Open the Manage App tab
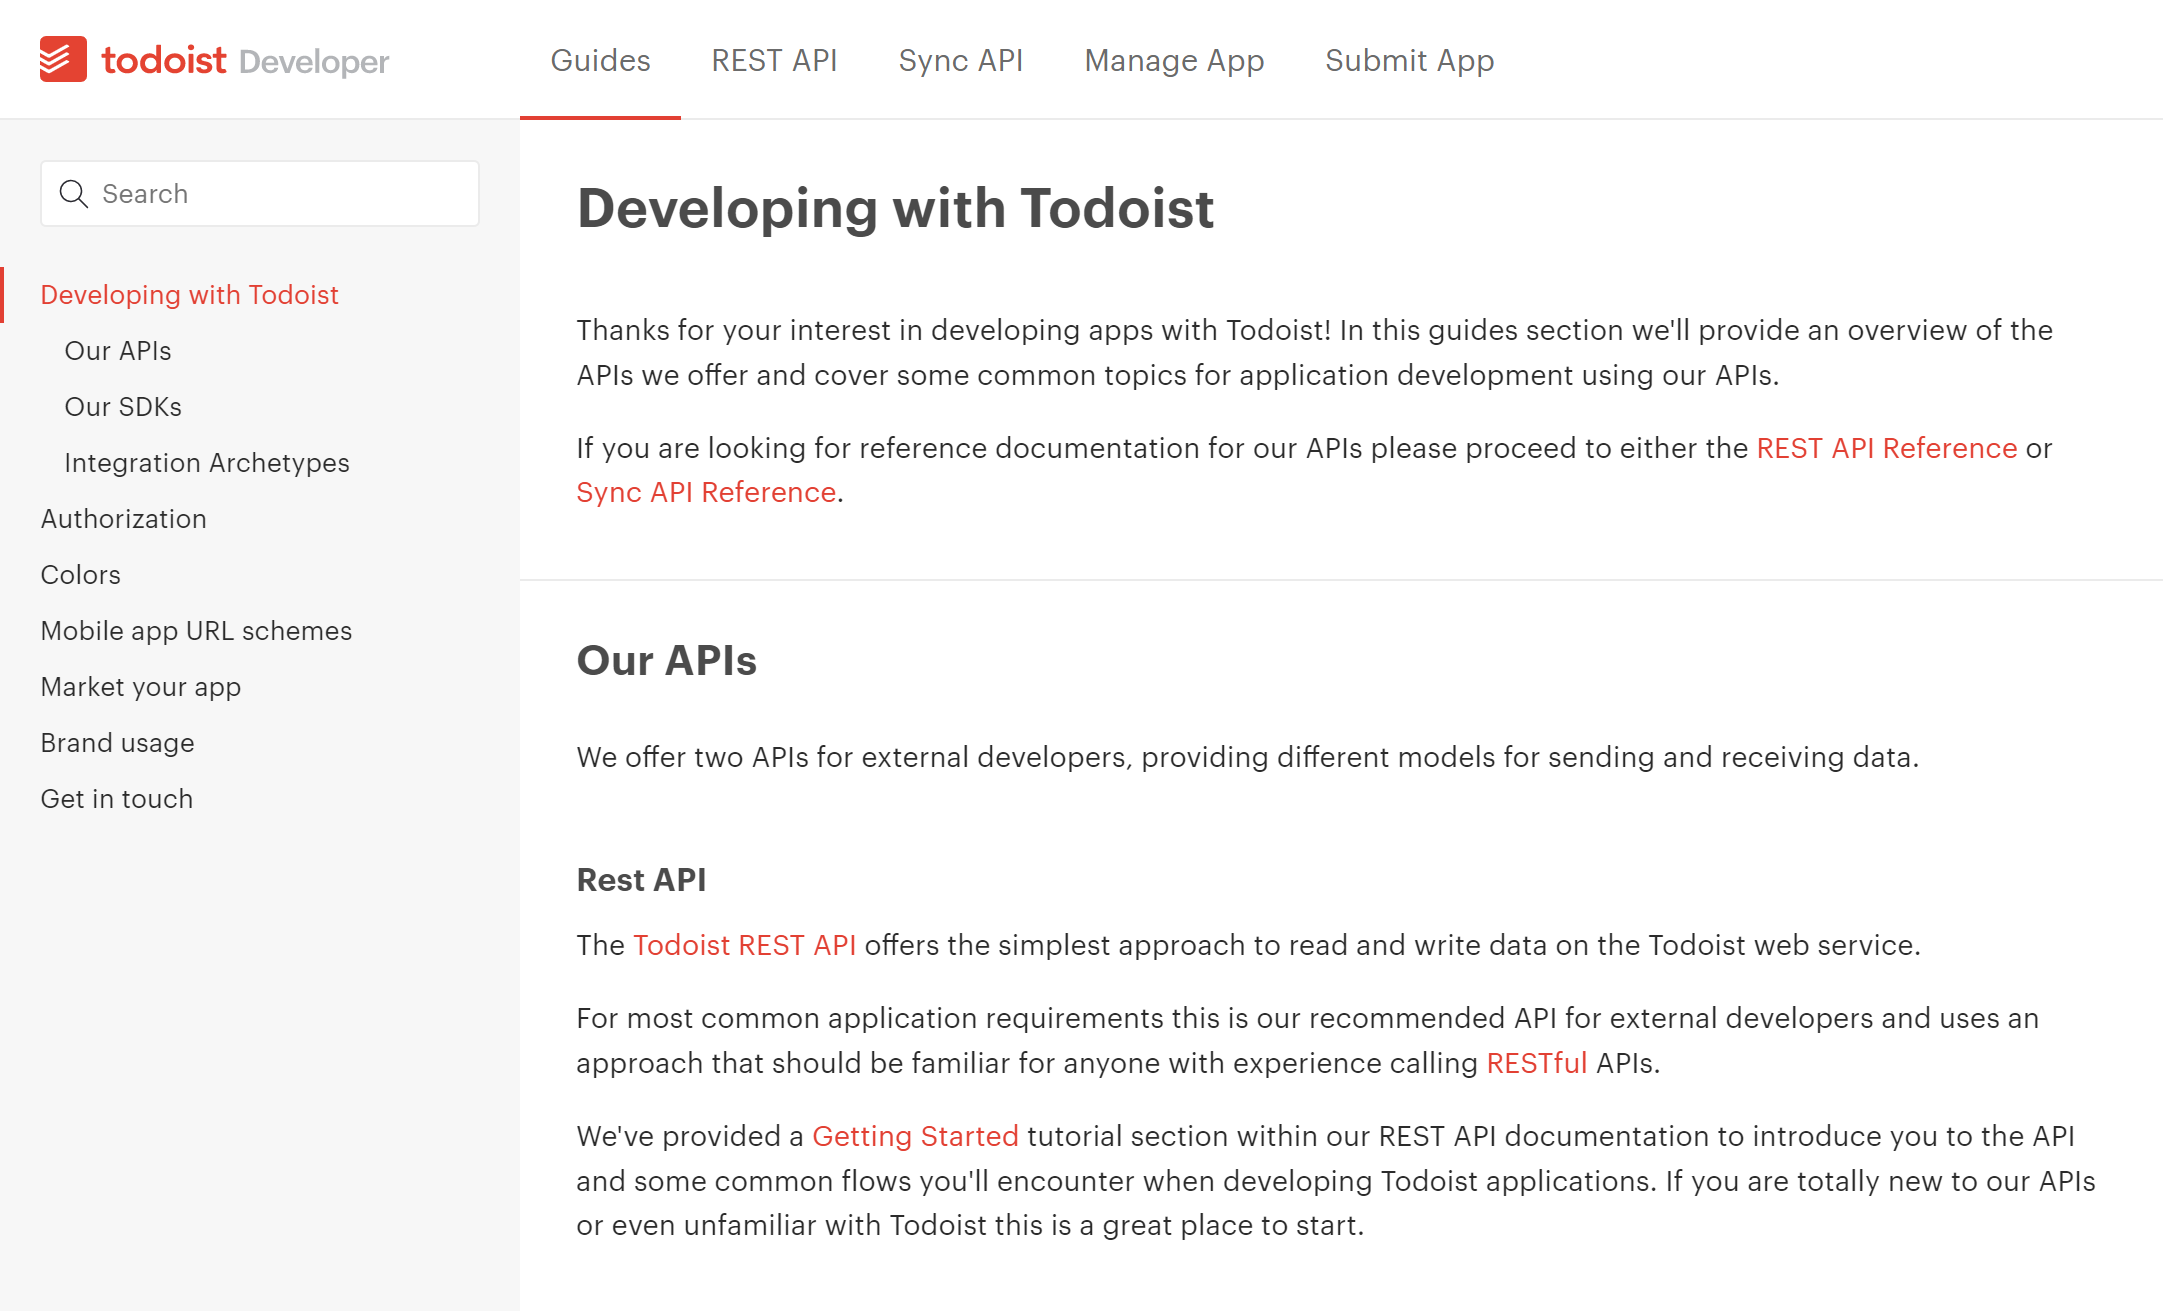Image resolution: width=2163 pixels, height=1311 pixels. point(1174,61)
